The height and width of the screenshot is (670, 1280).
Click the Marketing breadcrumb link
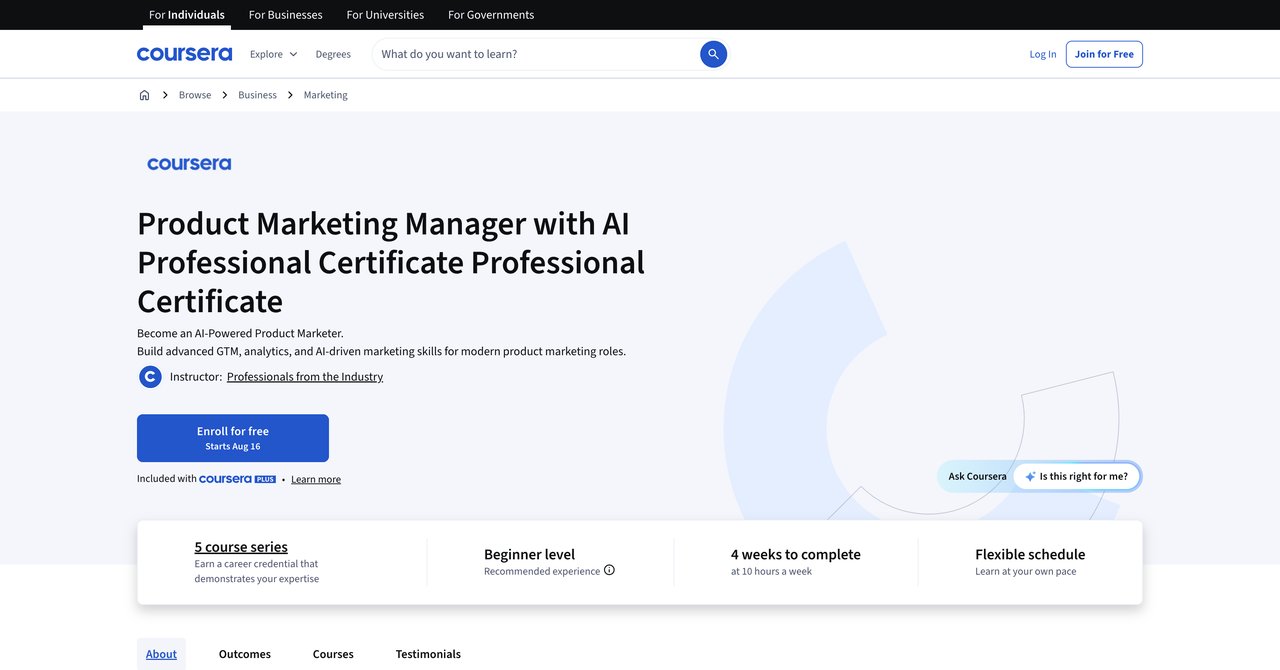click(326, 95)
